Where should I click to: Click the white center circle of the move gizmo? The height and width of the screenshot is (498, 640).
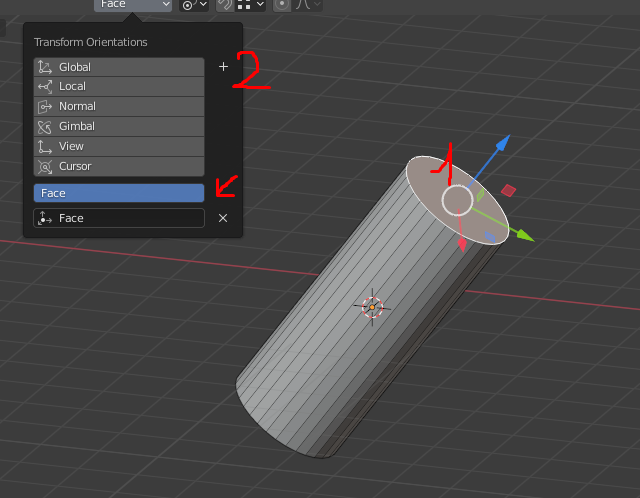(x=457, y=200)
